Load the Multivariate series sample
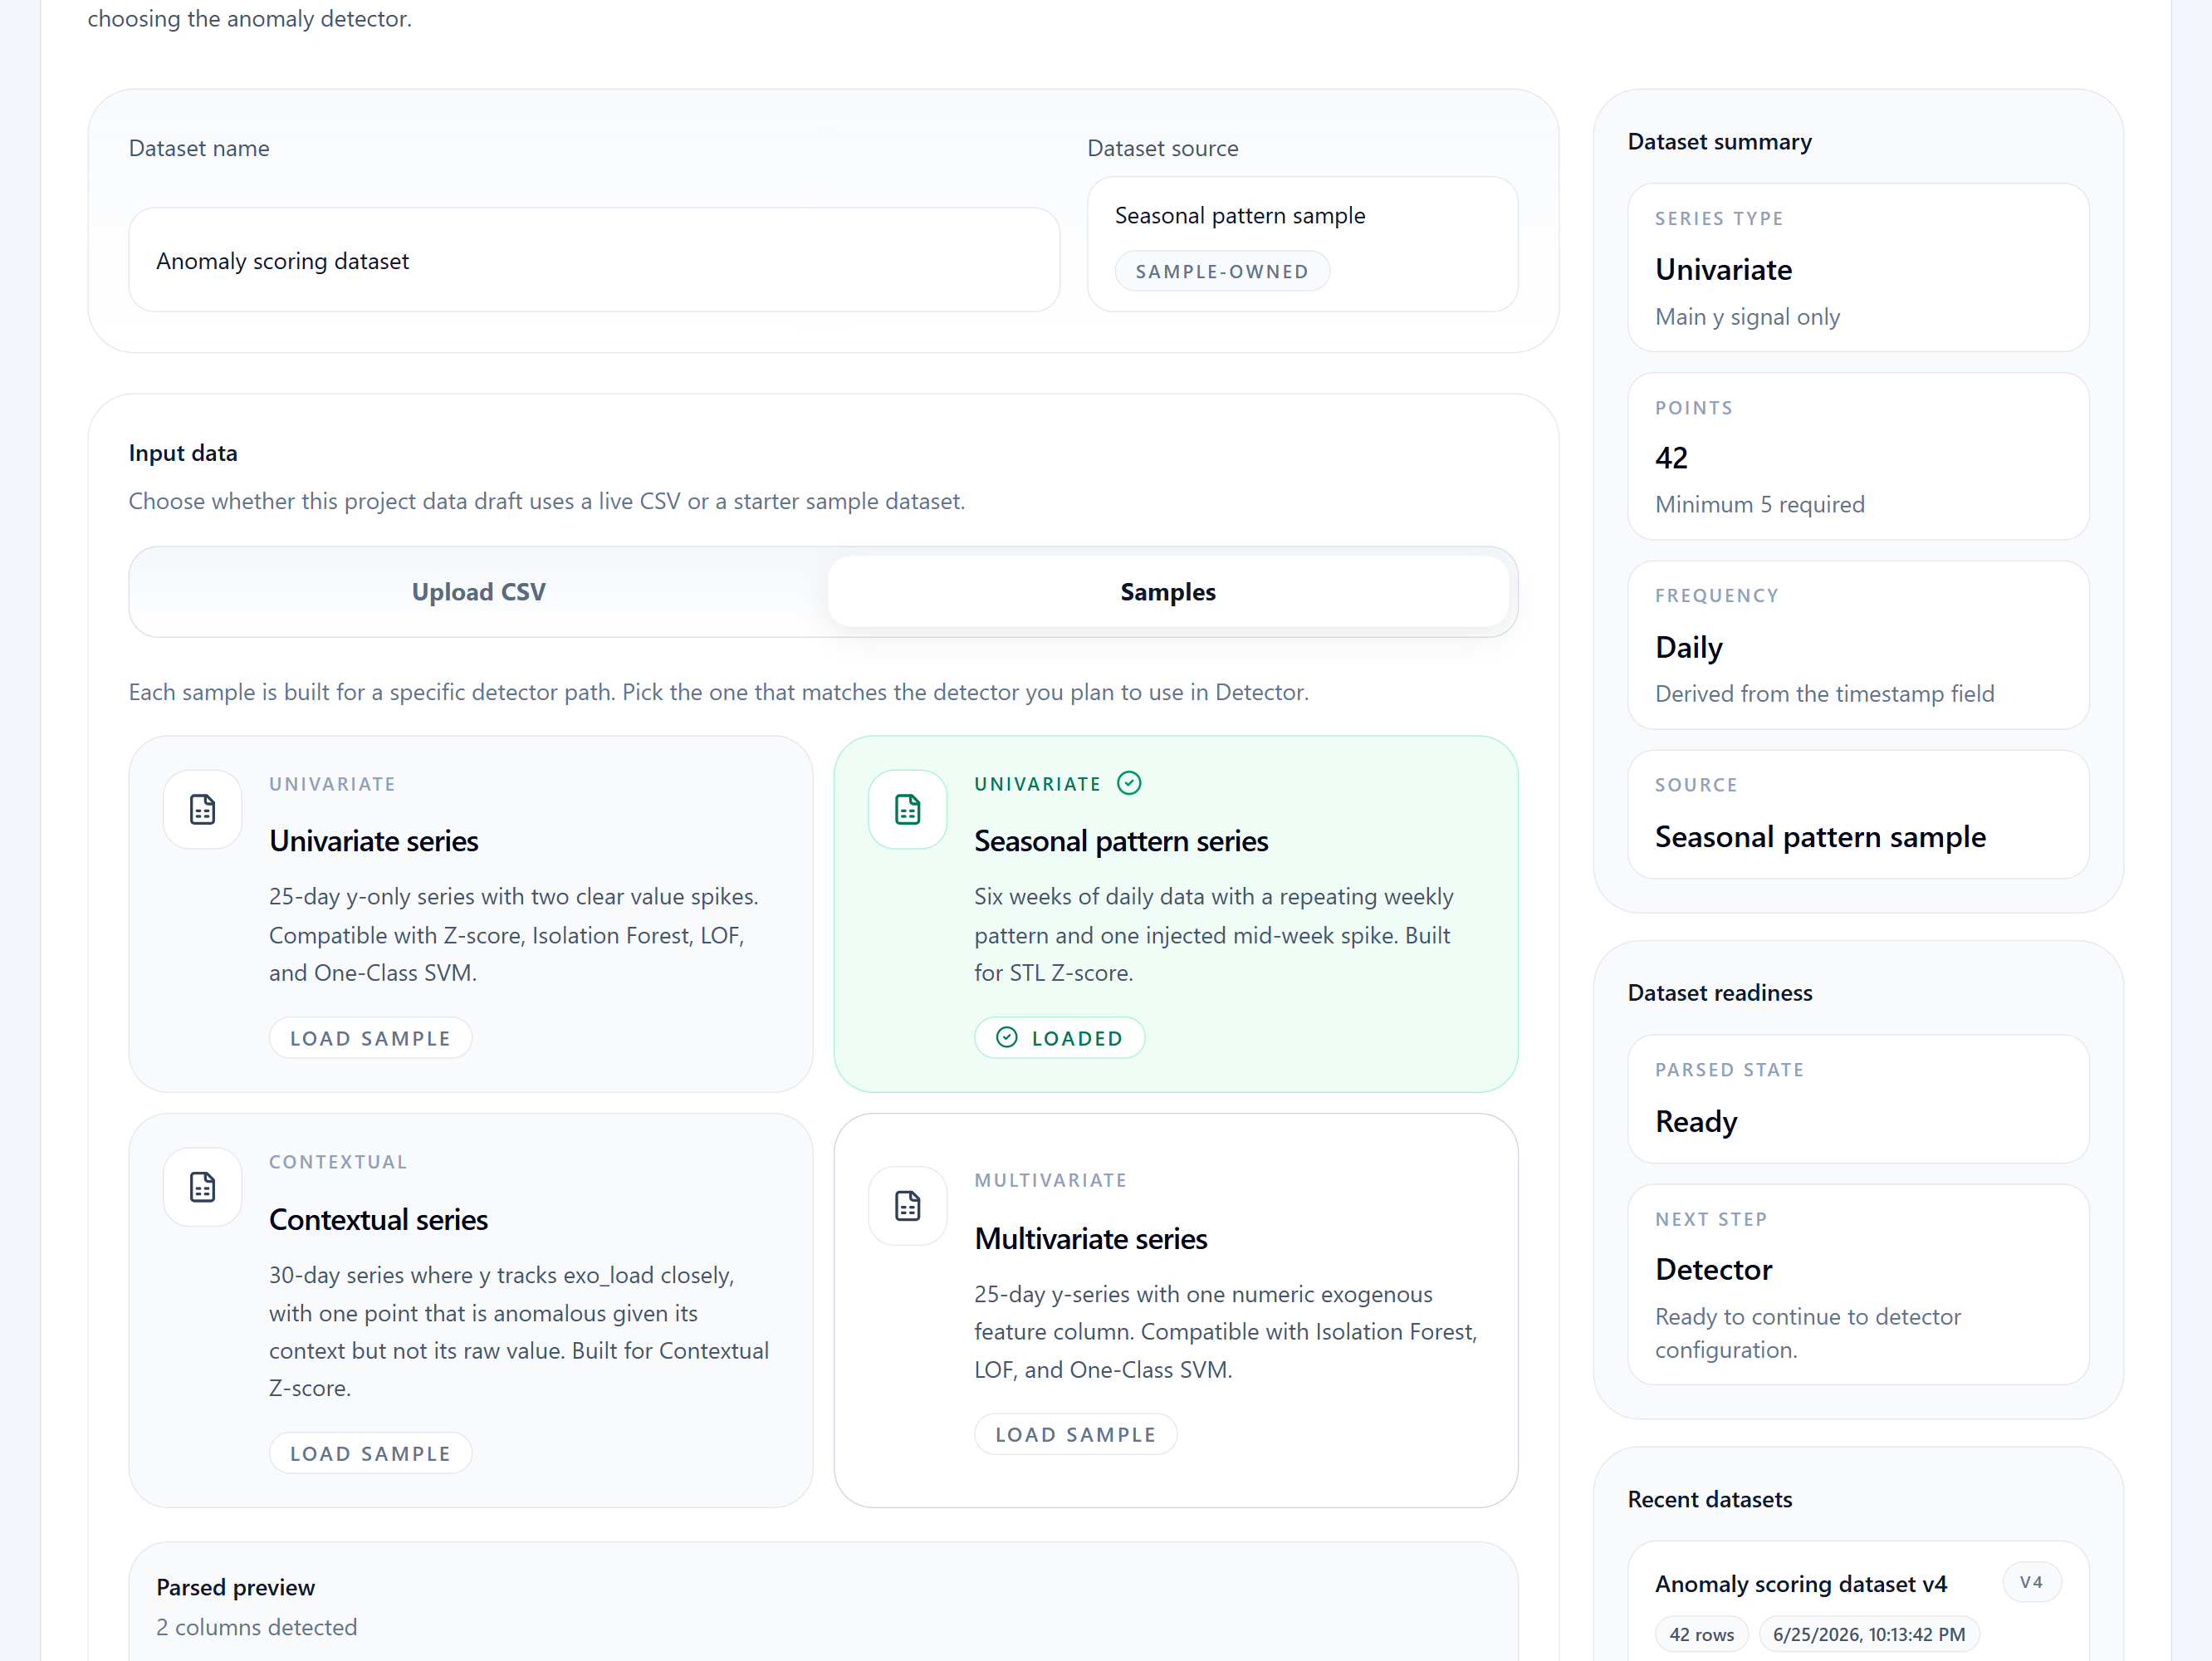 pos(1076,1434)
